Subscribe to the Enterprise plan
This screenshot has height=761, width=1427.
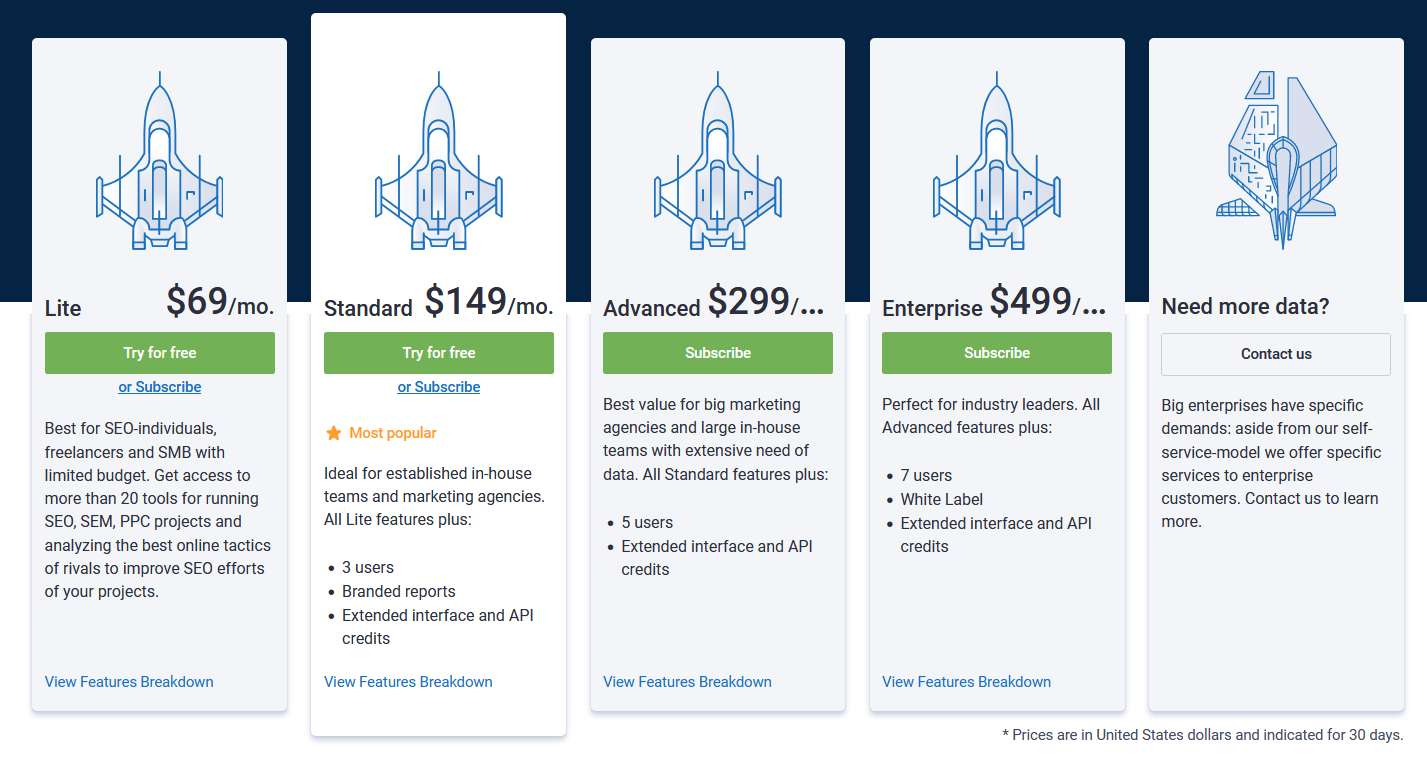click(x=997, y=353)
